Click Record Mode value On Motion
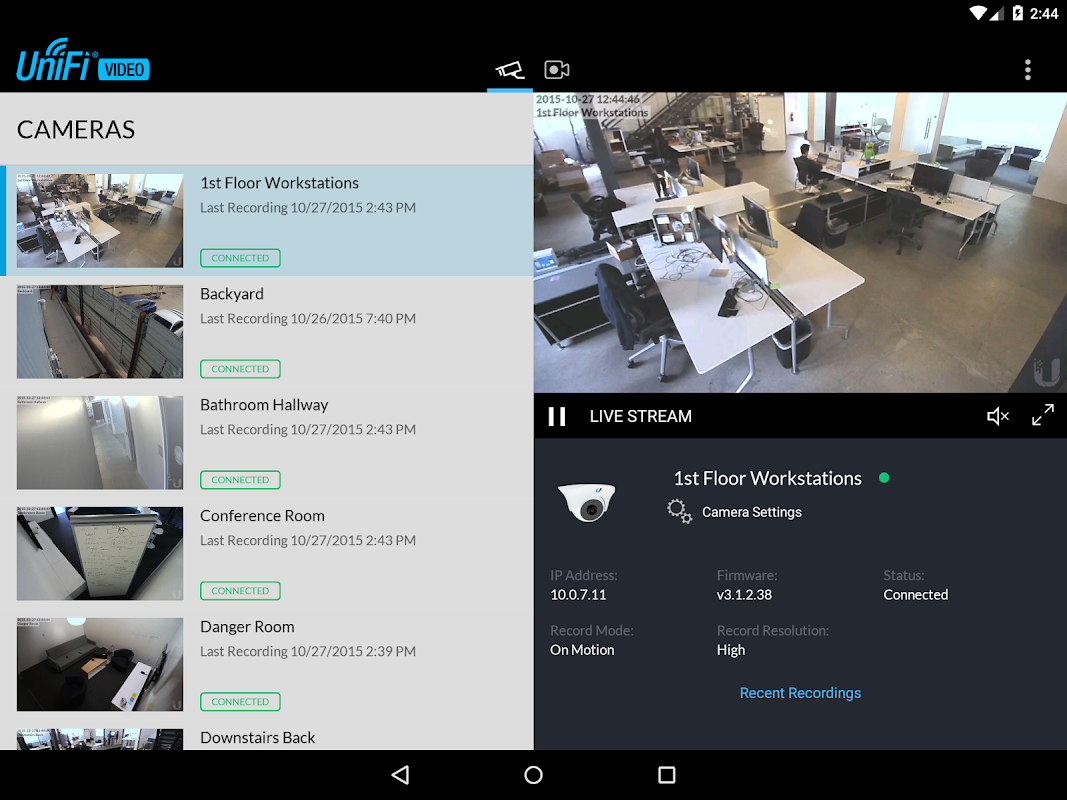1067x800 pixels. pyautogui.click(x=582, y=650)
